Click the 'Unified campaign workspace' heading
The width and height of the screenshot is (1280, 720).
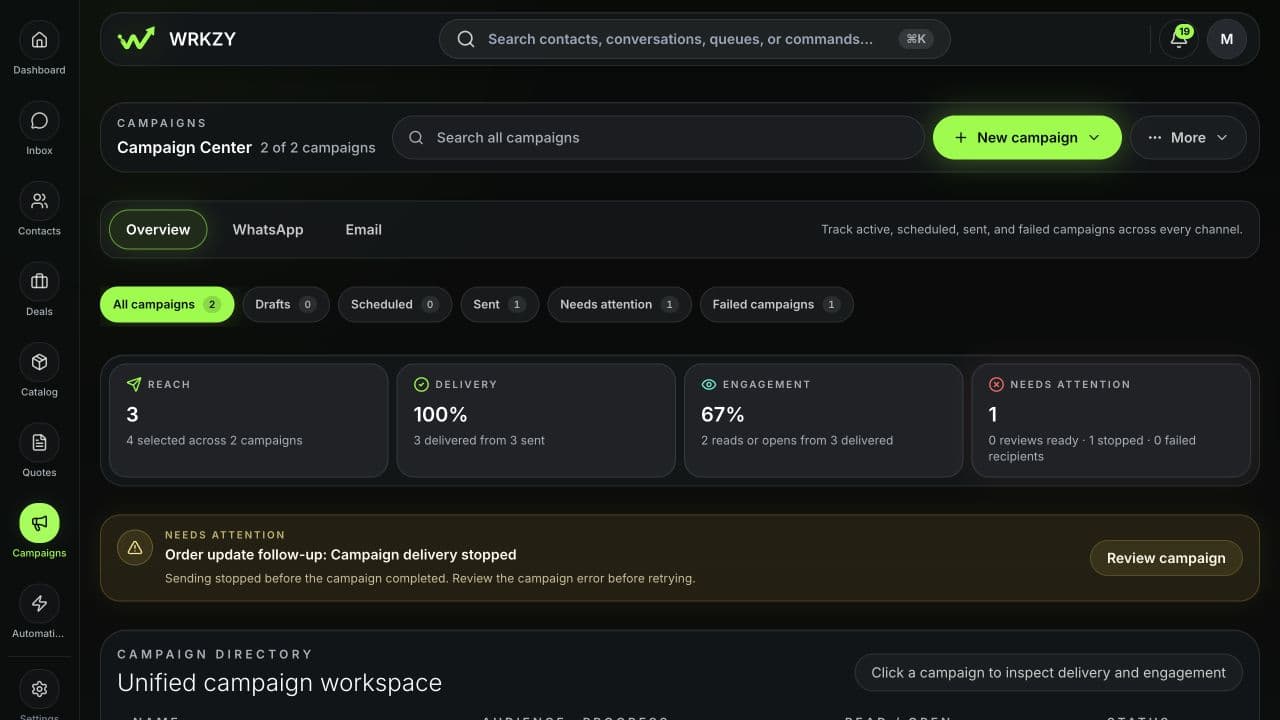click(x=279, y=683)
